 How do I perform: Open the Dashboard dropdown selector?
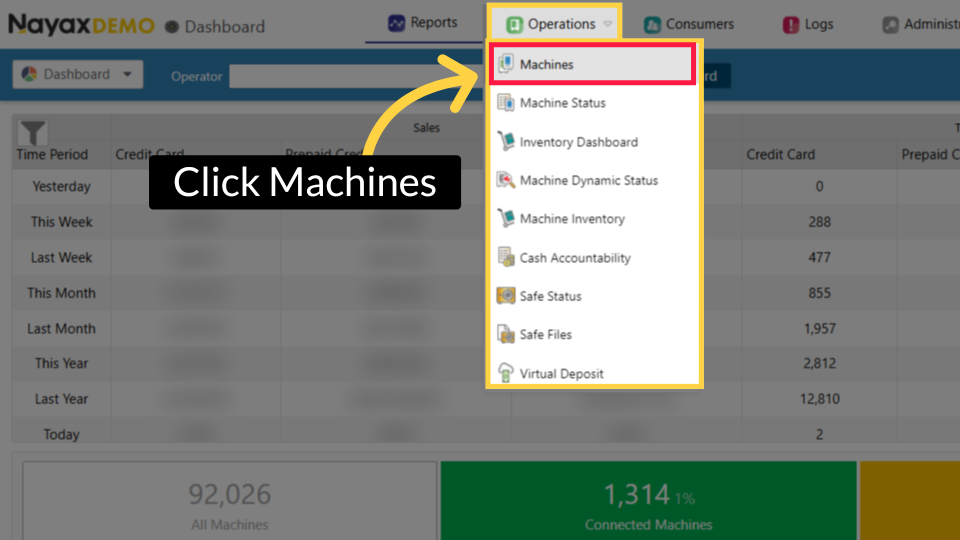pos(78,75)
